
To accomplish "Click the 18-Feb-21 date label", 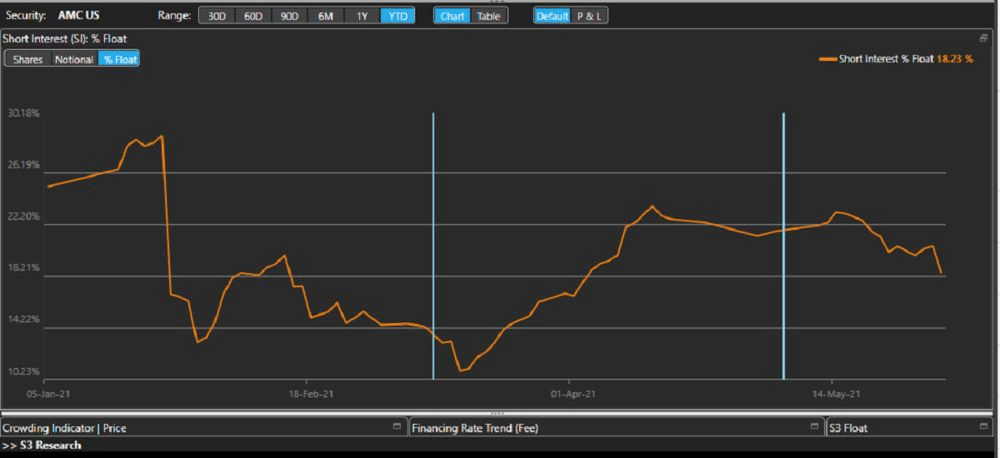I will [x=309, y=394].
